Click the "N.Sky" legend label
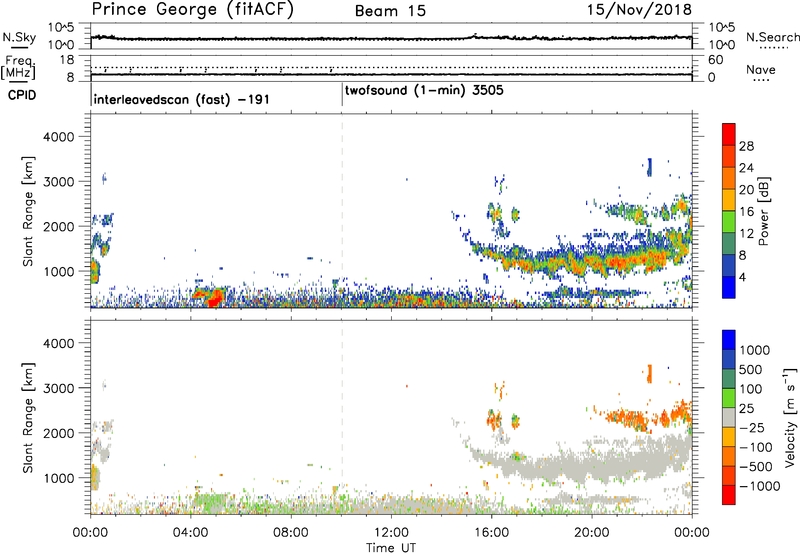800x554 pixels. [x=19, y=37]
